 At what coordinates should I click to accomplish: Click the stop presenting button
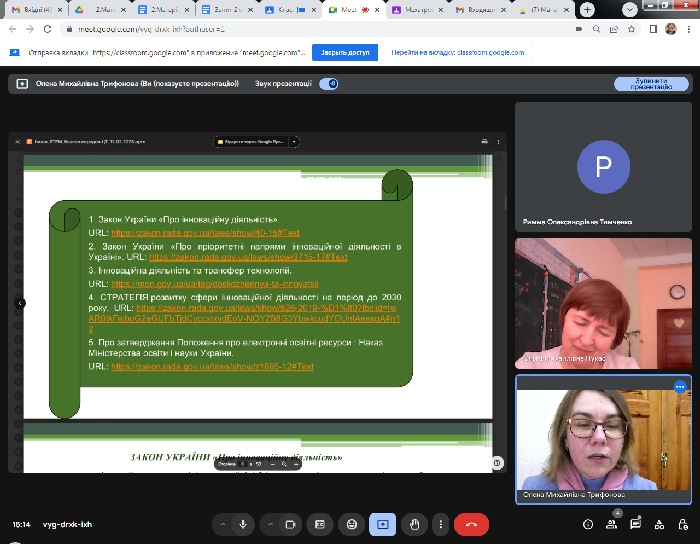click(651, 84)
